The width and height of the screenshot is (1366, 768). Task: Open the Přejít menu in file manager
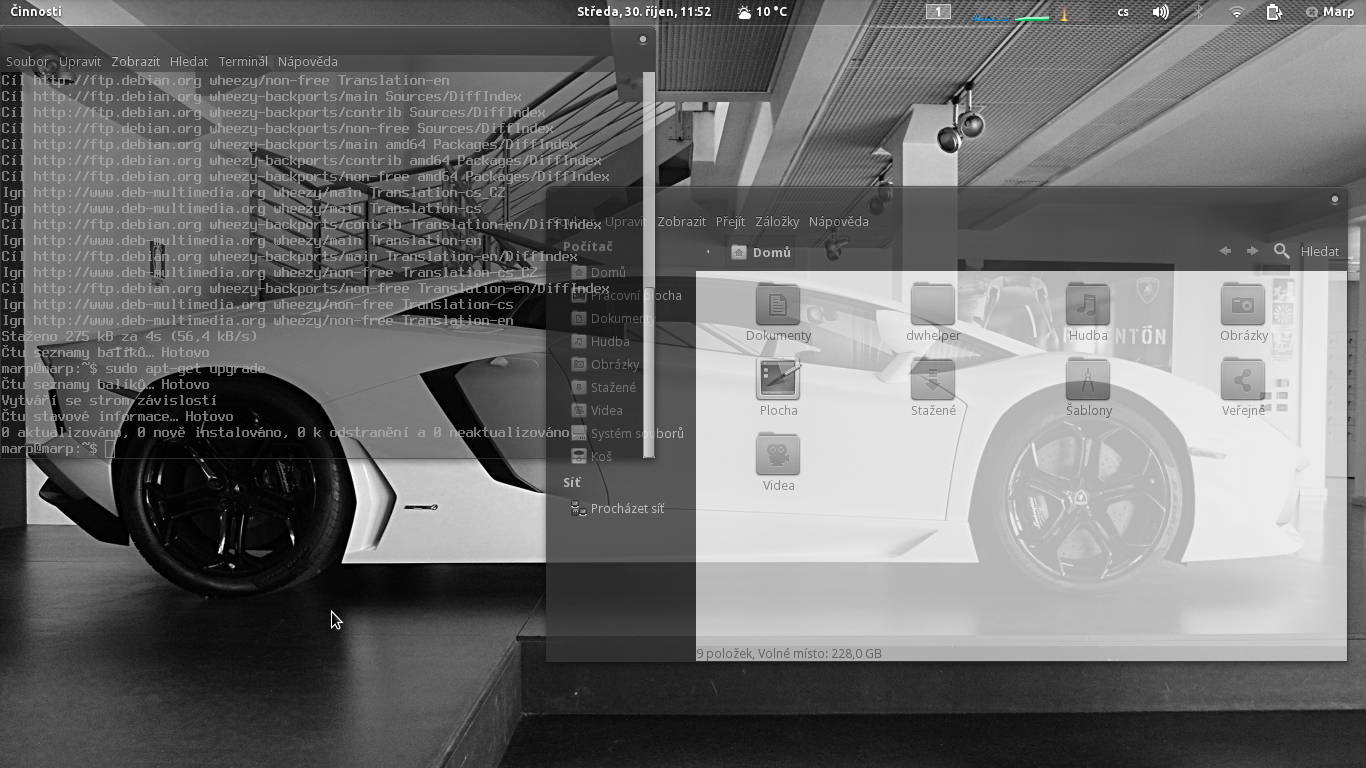tap(730, 221)
